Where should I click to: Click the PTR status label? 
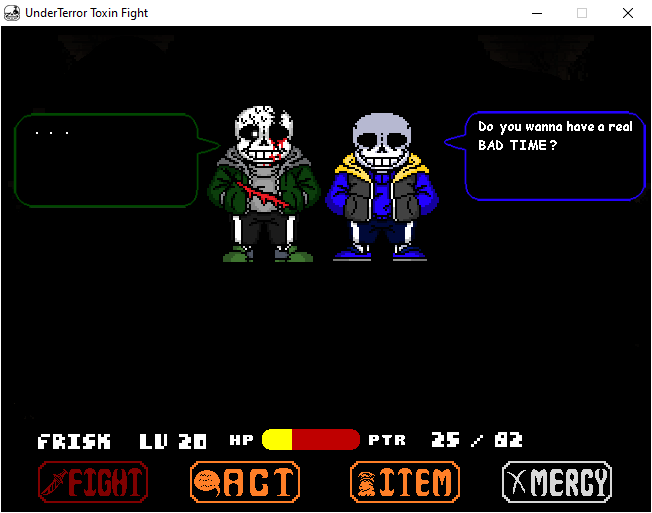(387, 440)
